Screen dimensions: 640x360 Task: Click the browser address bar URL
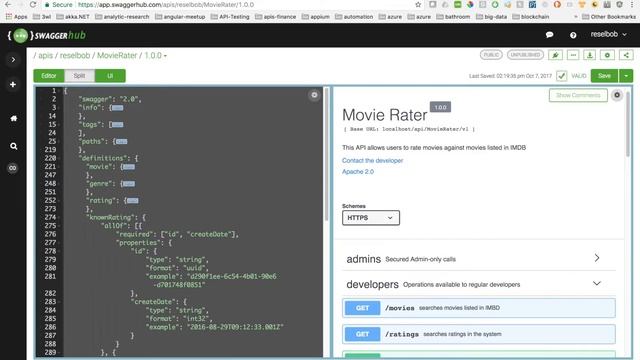point(166,4)
